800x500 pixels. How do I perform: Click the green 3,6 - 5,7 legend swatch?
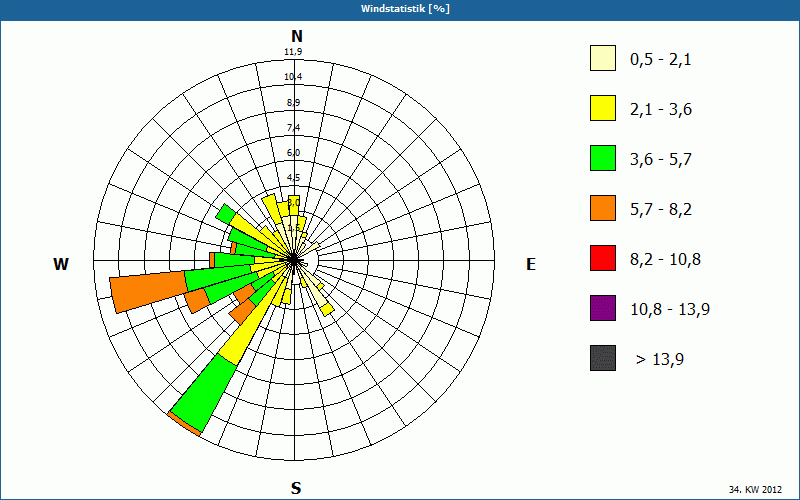603,158
